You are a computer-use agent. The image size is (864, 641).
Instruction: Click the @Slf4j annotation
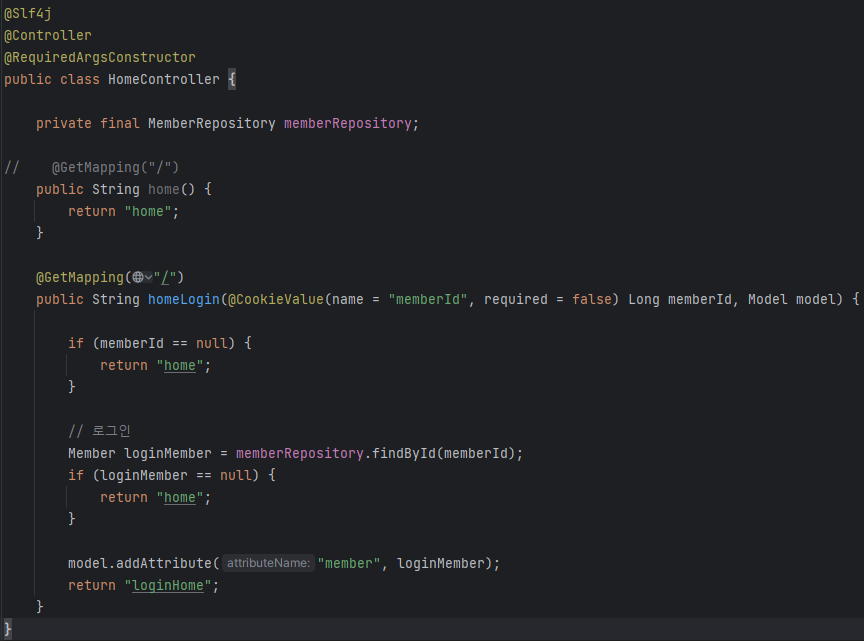coord(28,13)
